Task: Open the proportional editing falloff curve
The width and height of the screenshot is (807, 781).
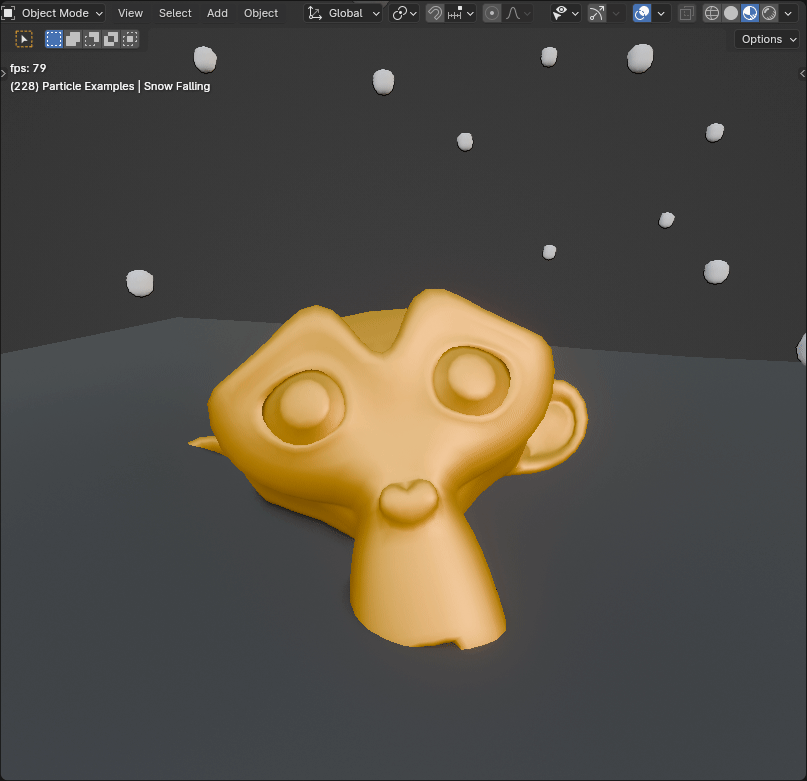Action: coord(517,13)
